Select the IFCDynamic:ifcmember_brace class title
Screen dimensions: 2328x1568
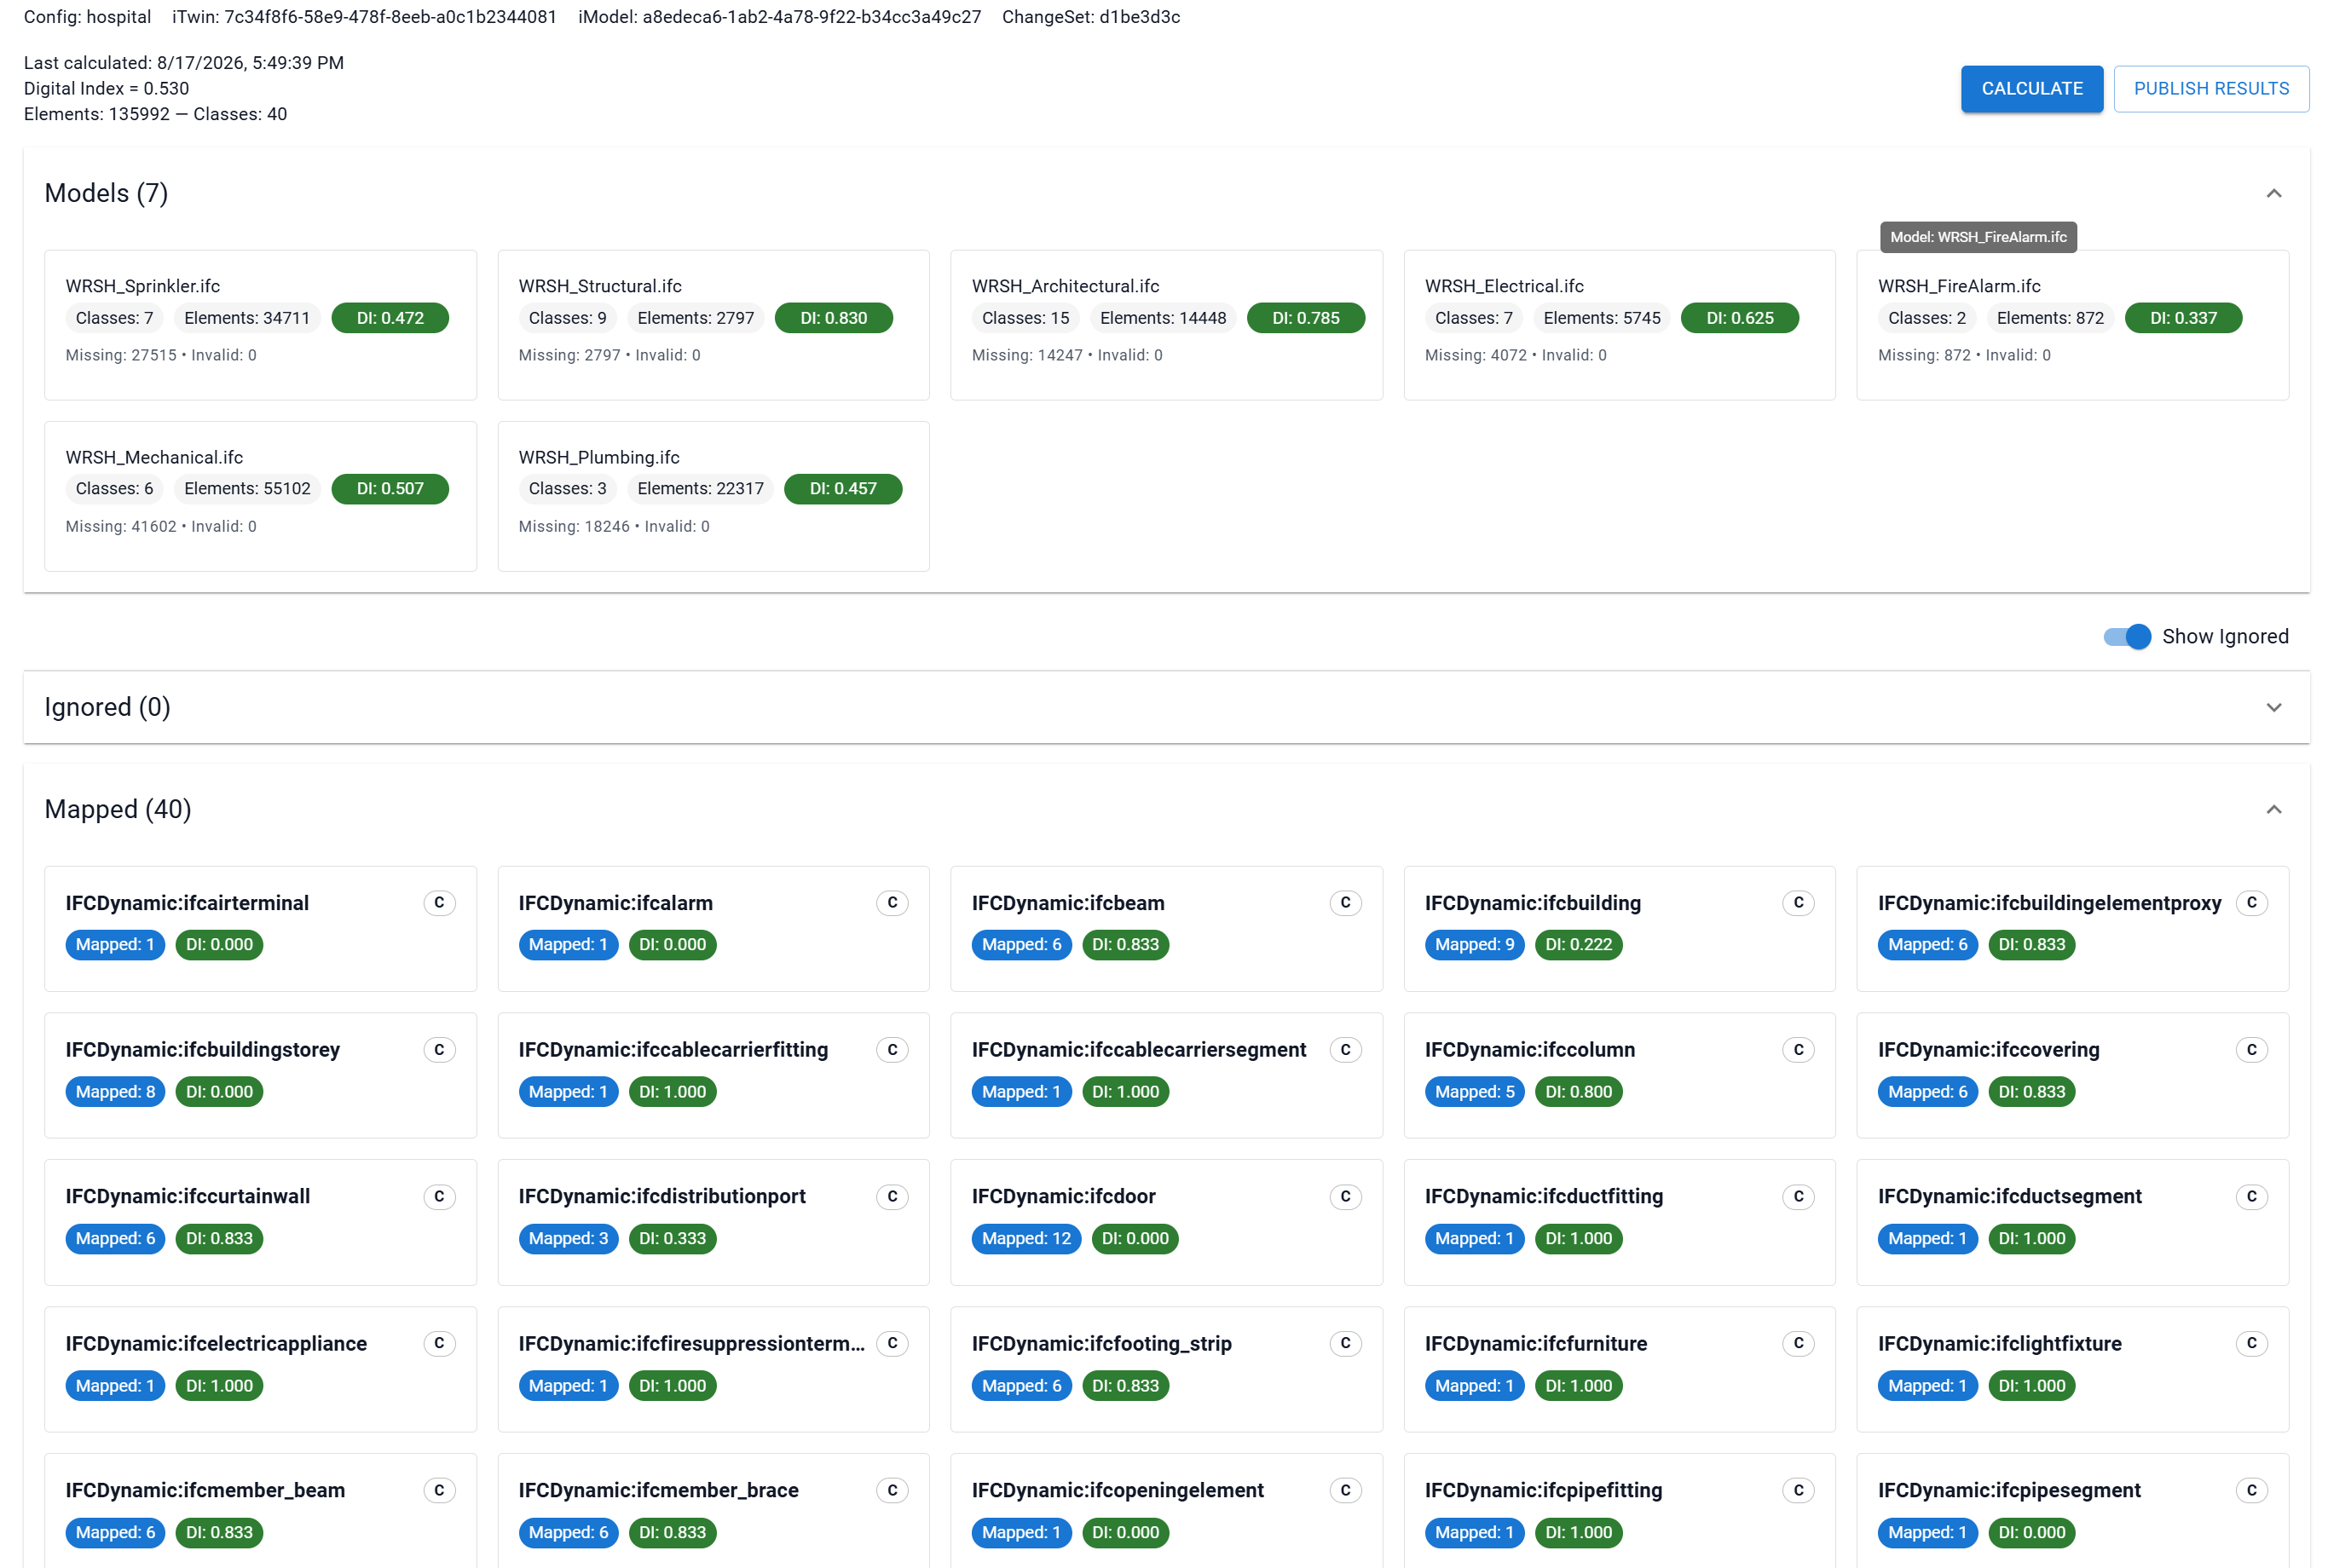(658, 1490)
